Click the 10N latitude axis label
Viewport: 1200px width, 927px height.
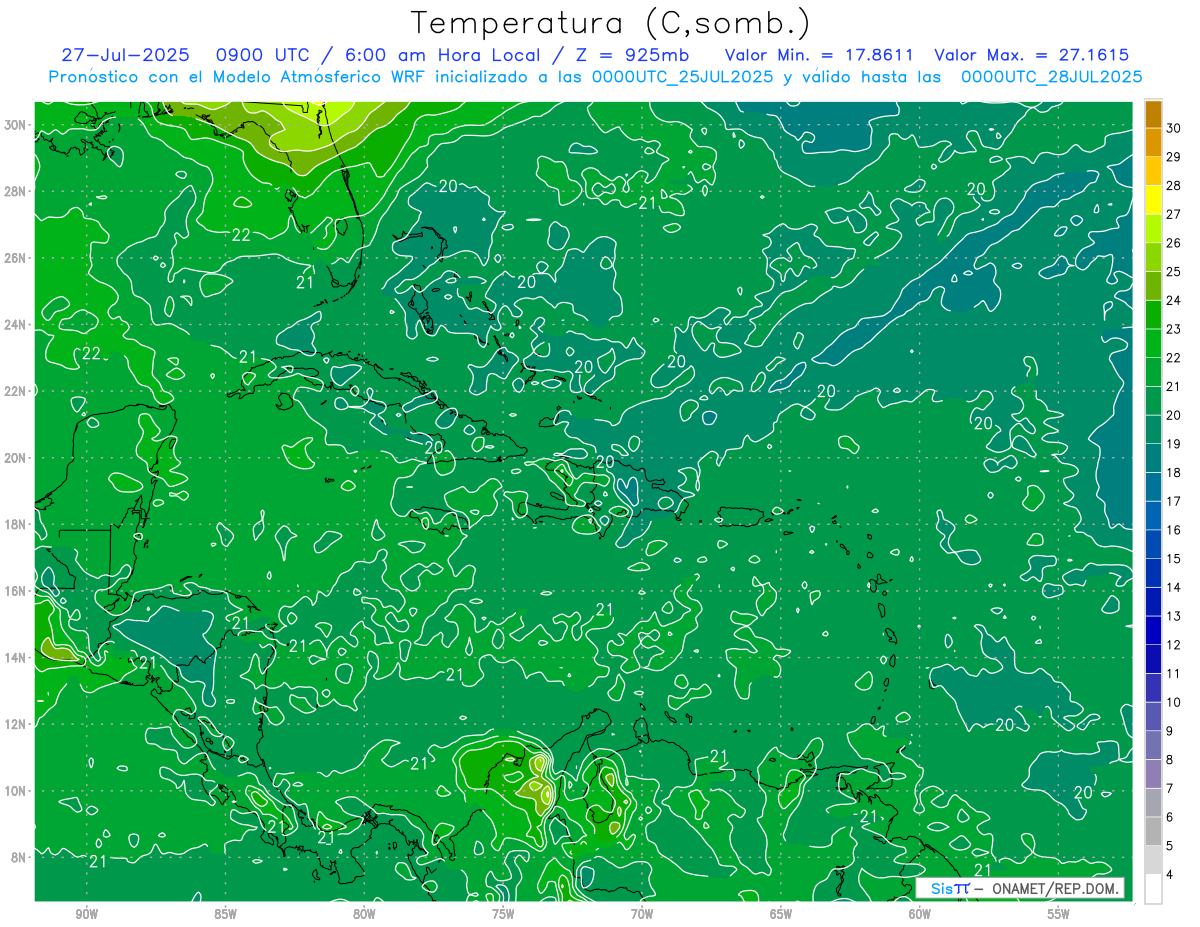(x=16, y=790)
